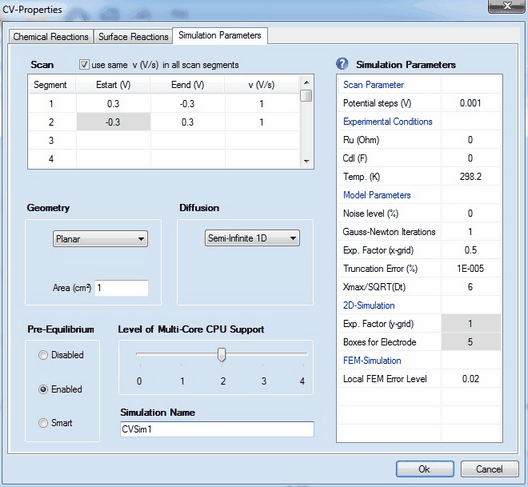Image resolution: width=528 pixels, height=487 pixels.
Task: Click the Simulation Name field containing CVSim1
Action: (x=217, y=429)
